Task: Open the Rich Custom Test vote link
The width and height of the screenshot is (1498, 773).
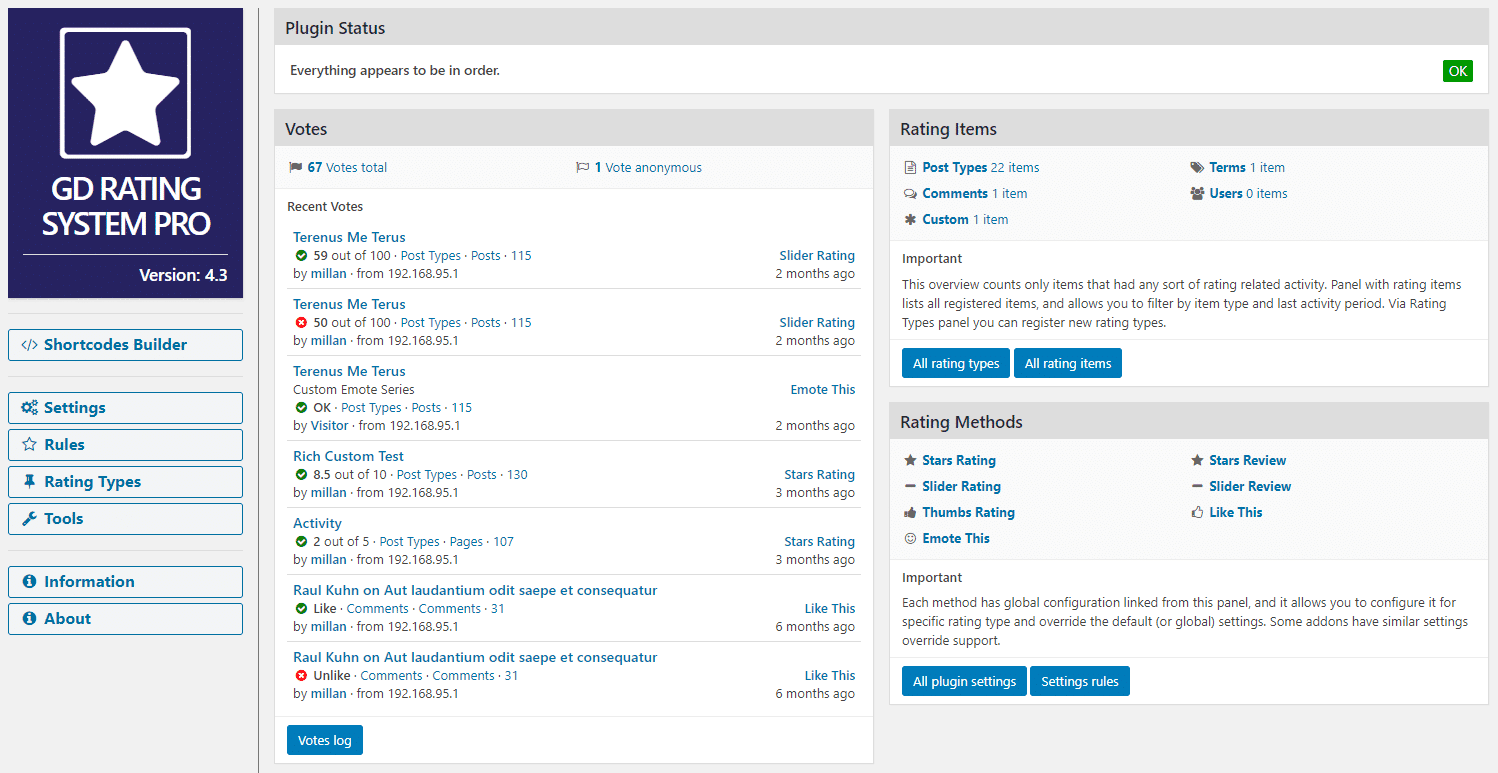Action: [348, 456]
